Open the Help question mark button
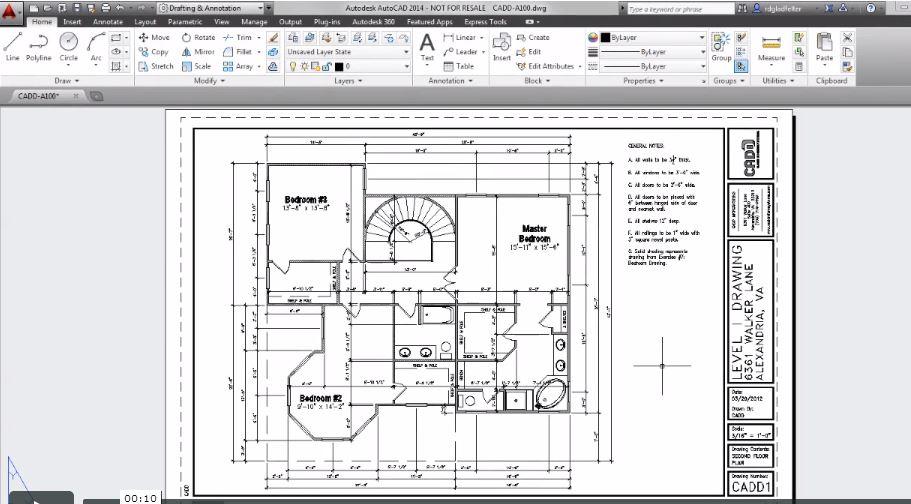911x504 pixels. point(870,8)
